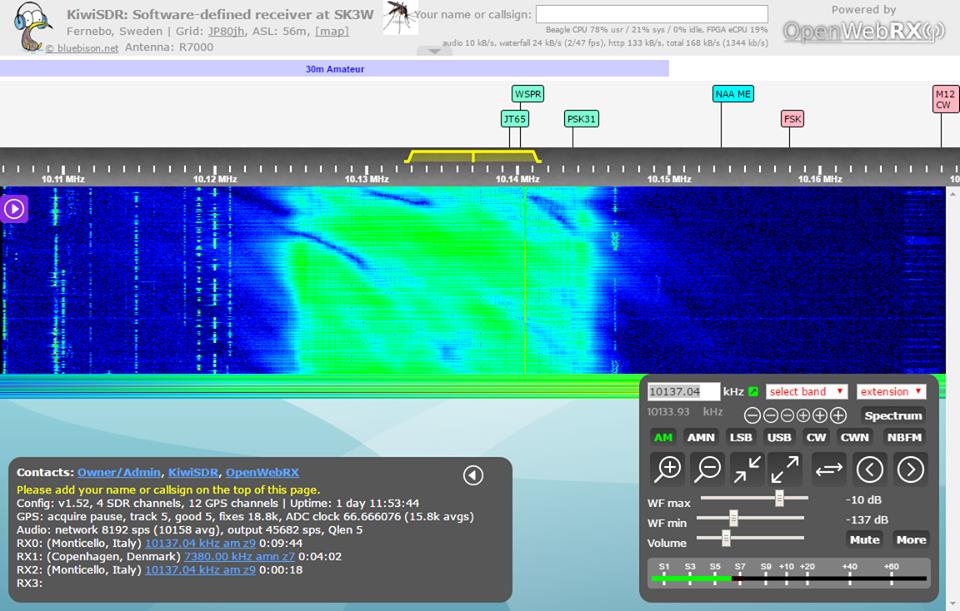Click the green frequency link icon
This screenshot has width=960, height=611.
click(753, 391)
